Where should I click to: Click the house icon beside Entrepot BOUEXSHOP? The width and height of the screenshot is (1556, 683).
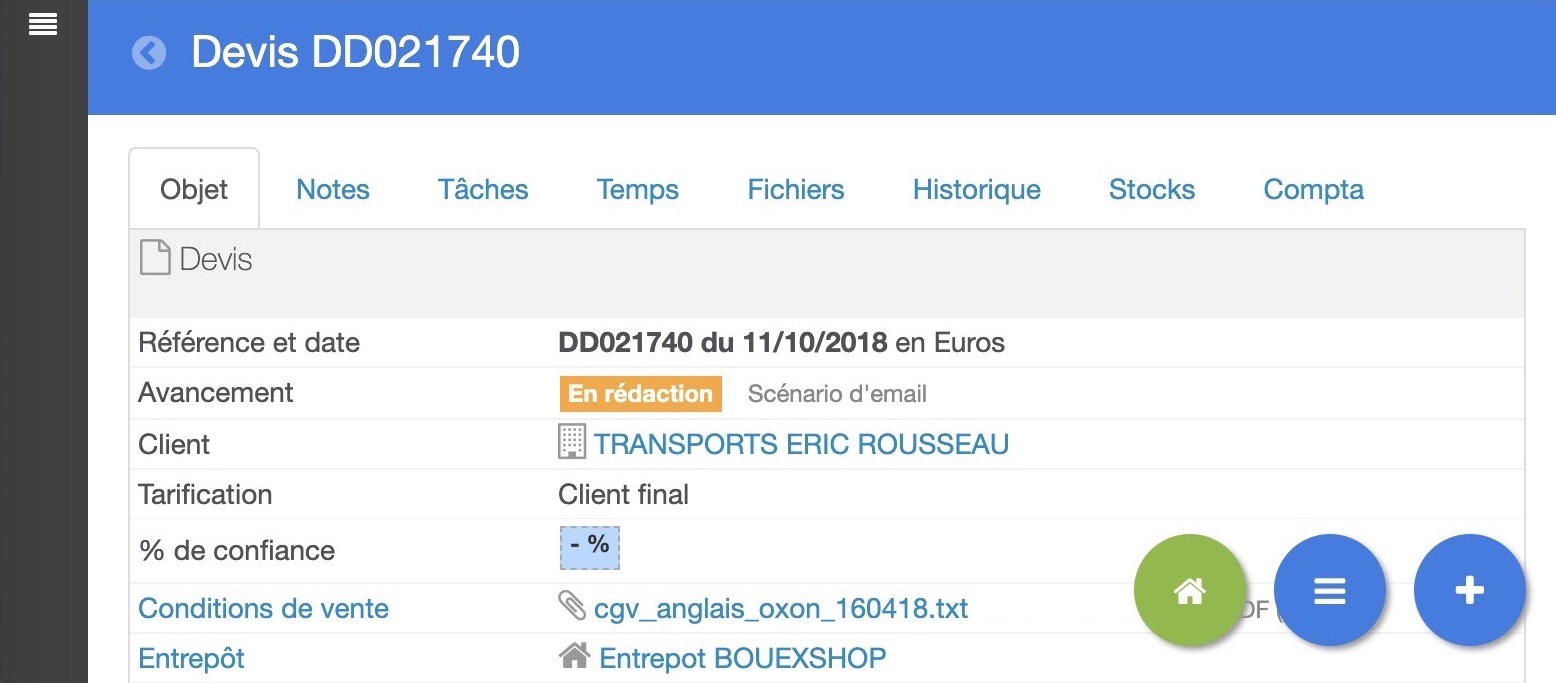click(x=574, y=657)
